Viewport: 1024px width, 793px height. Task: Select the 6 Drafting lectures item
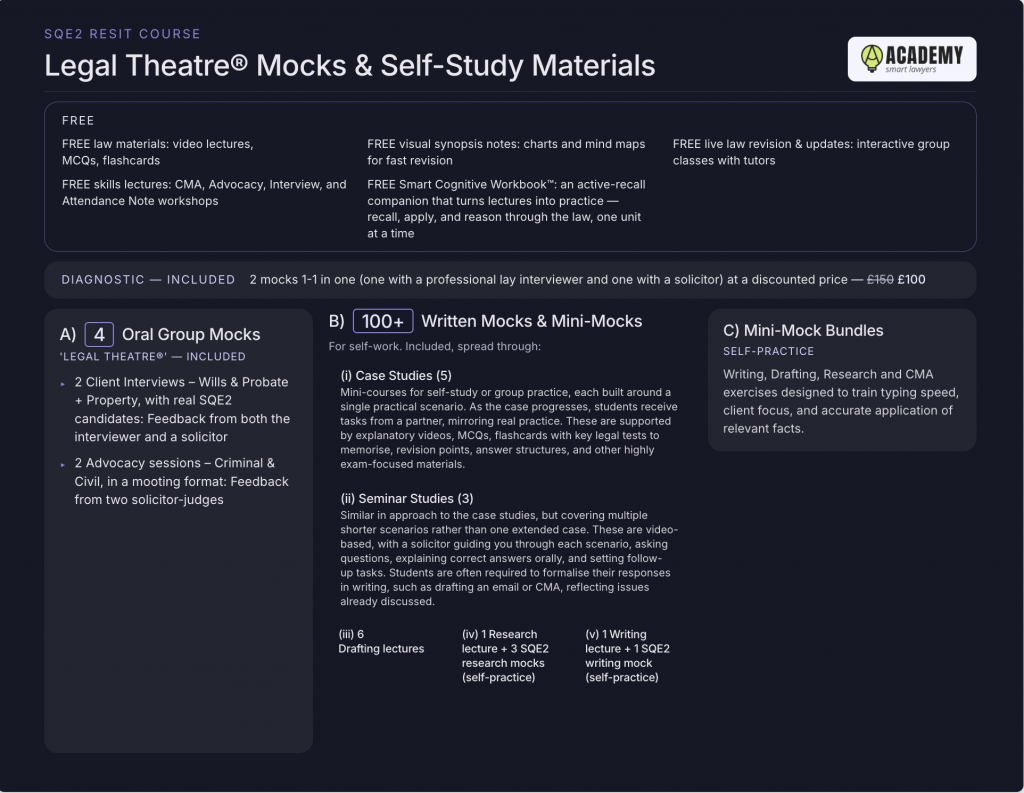pyautogui.click(x=381, y=641)
